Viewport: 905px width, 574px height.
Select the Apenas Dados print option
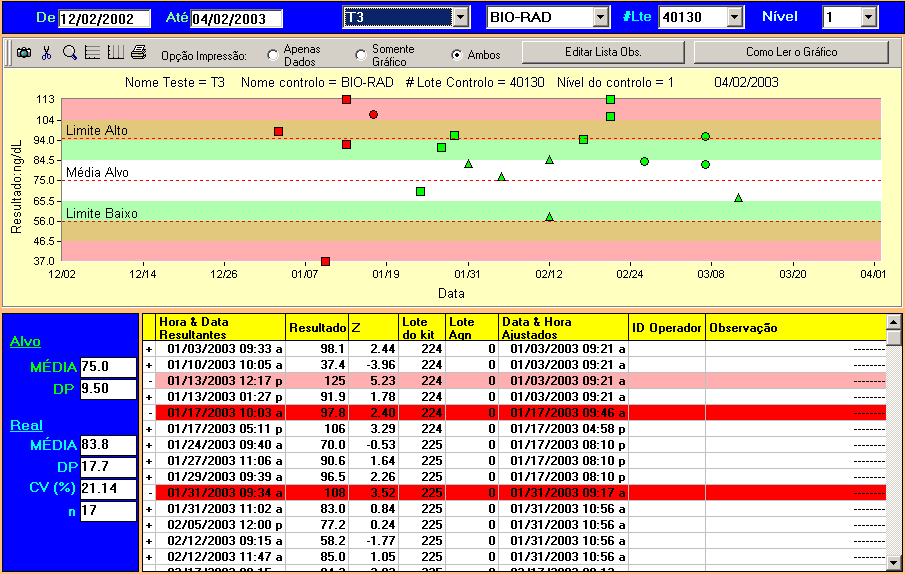click(x=273, y=55)
